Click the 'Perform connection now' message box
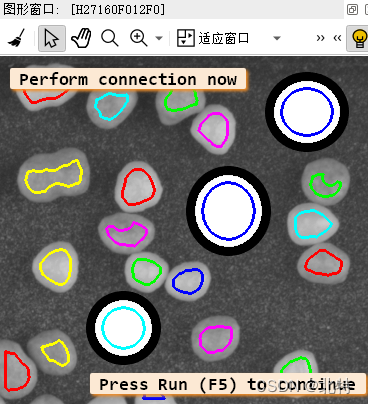The image size is (368, 404). pyautogui.click(x=128, y=79)
